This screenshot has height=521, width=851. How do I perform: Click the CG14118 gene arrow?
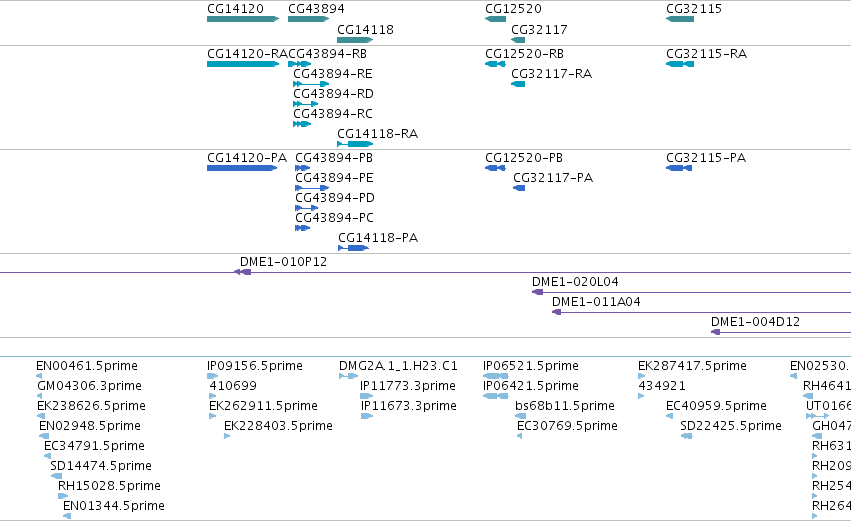[x=355, y=40]
